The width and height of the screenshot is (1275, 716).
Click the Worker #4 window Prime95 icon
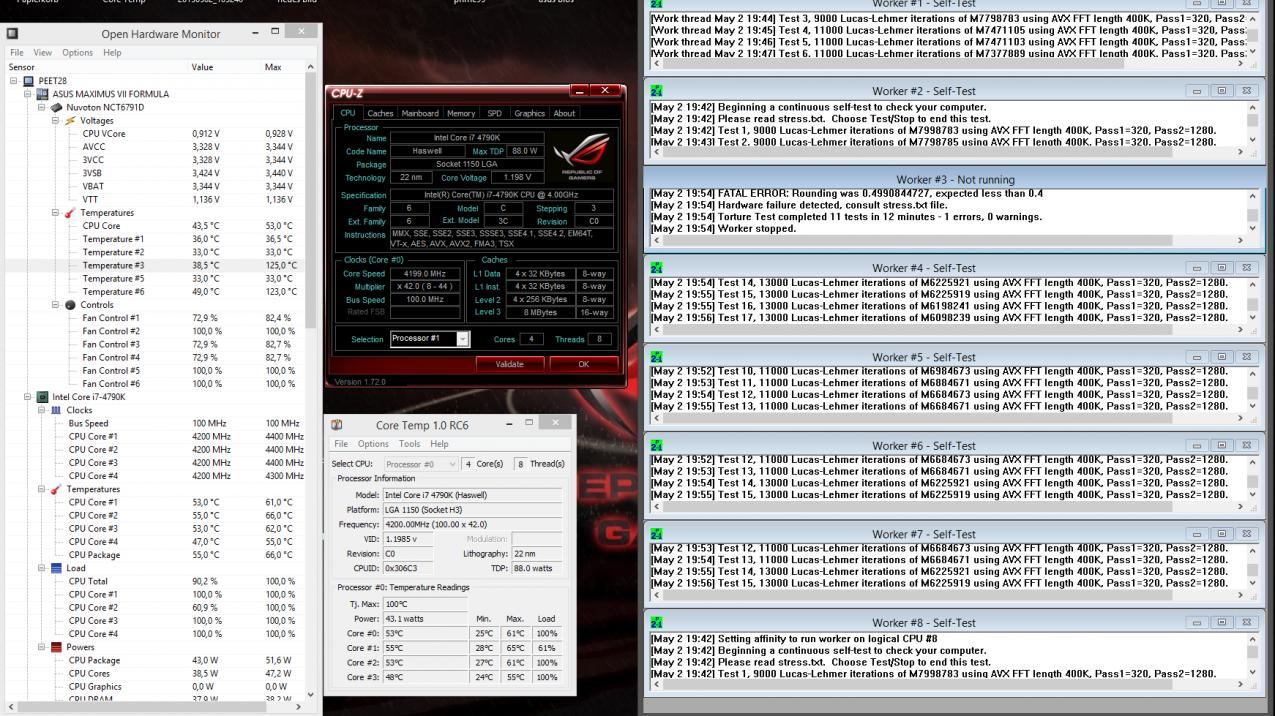pos(657,268)
